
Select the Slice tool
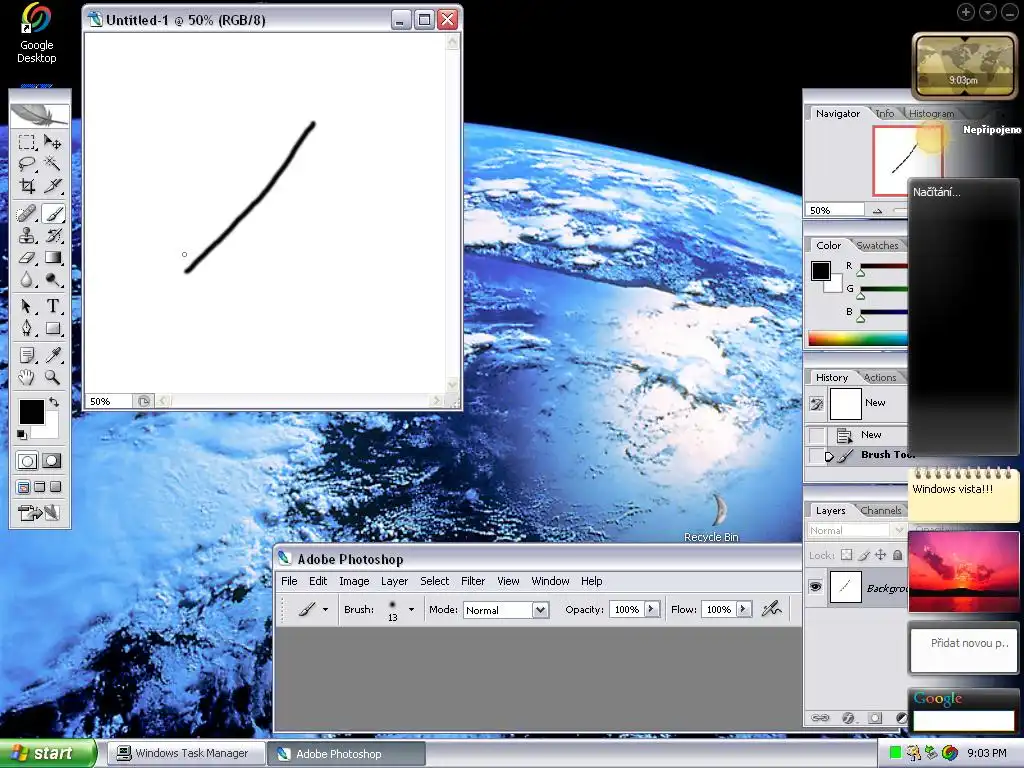click(53, 185)
